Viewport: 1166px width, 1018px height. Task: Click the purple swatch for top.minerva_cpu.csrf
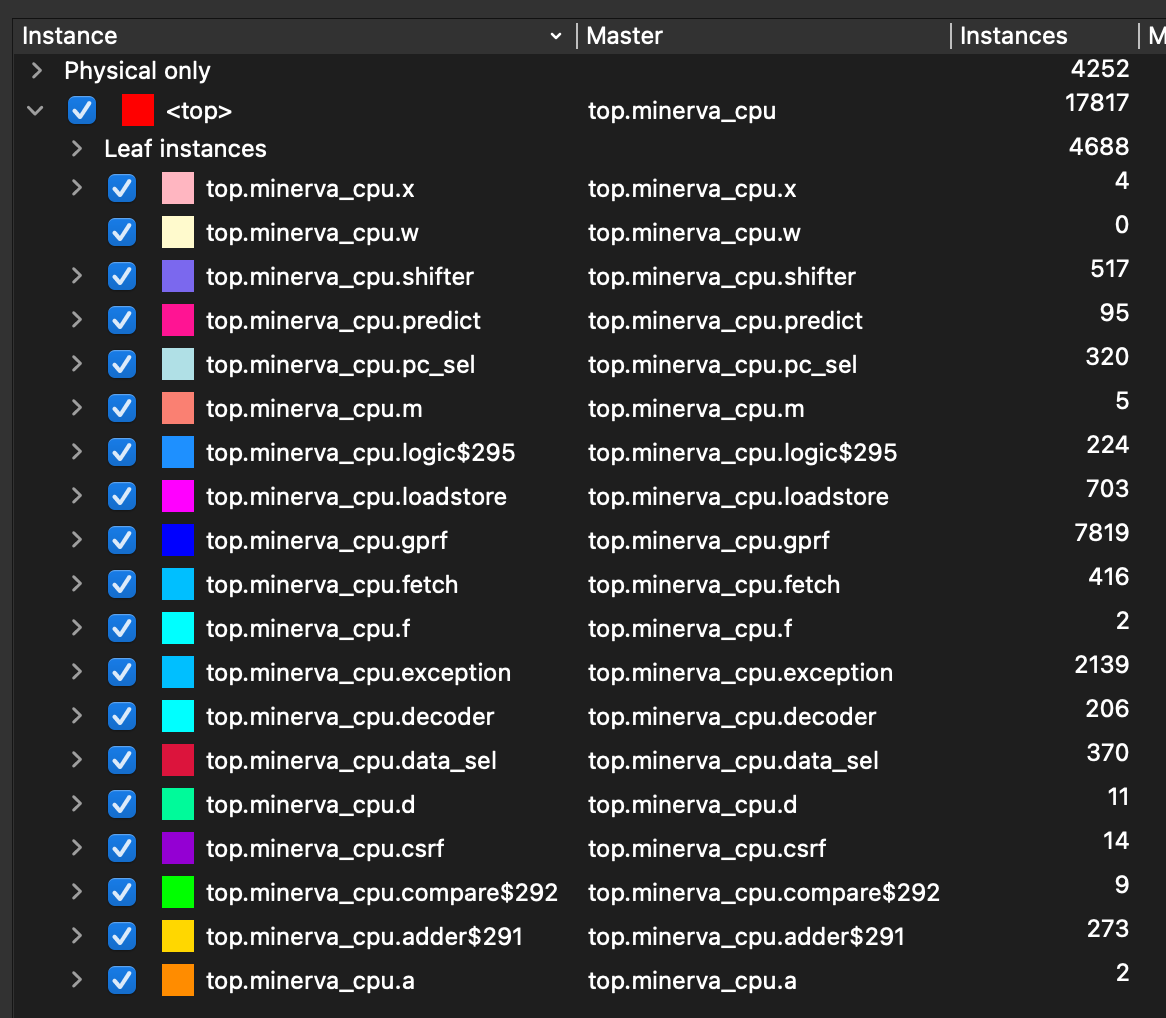pos(177,849)
